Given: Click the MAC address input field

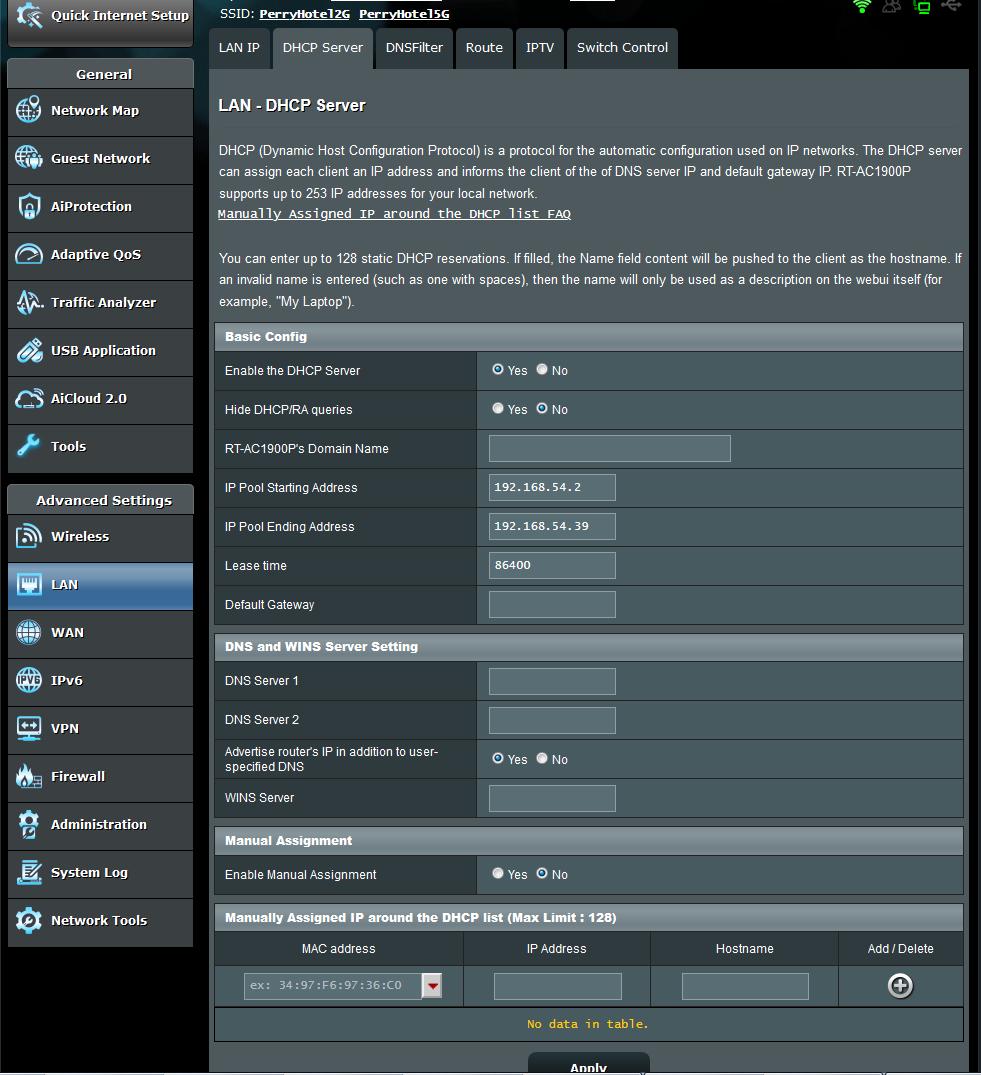Looking at the screenshot, I should coord(333,986).
